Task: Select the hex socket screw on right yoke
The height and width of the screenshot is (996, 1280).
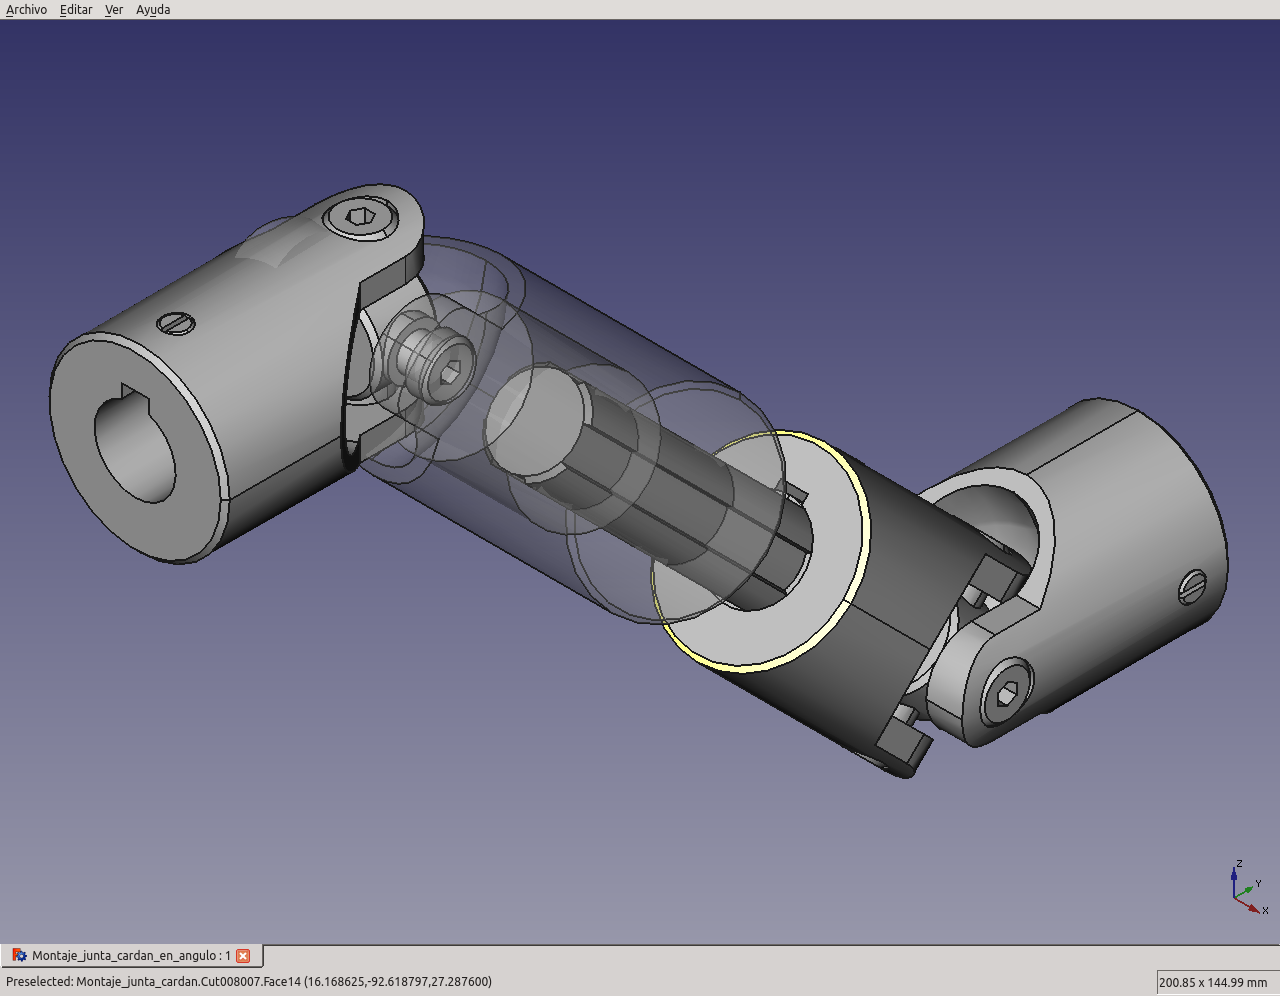Action: [1007, 693]
